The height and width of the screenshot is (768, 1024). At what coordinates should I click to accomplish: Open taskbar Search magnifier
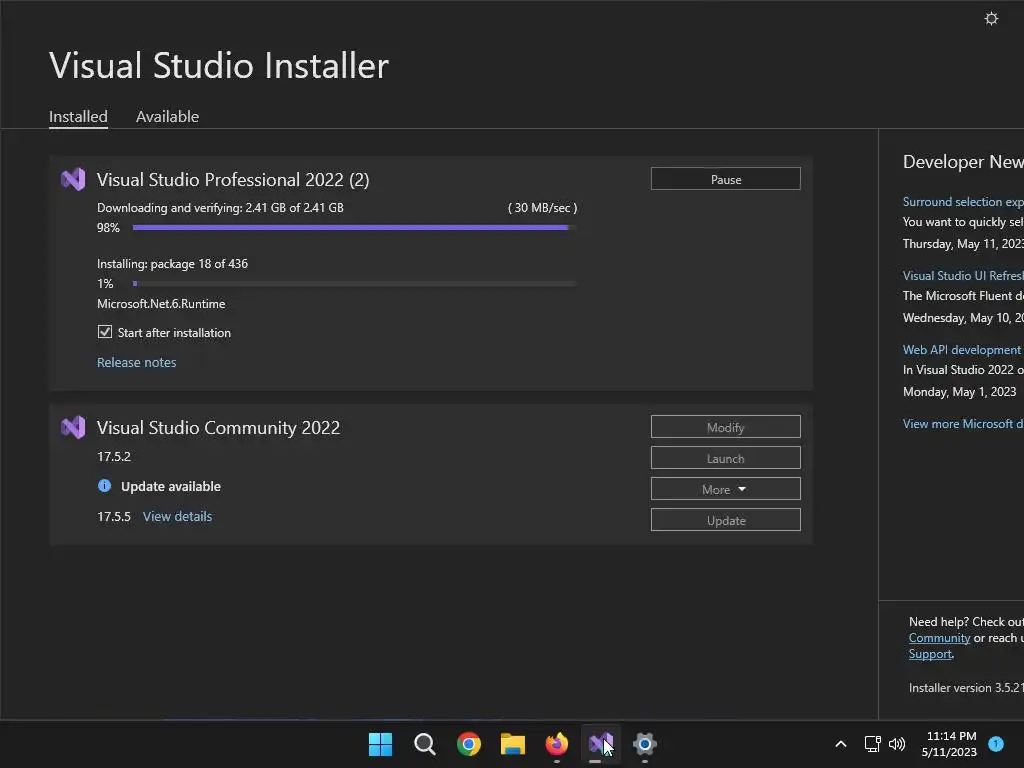click(x=424, y=744)
